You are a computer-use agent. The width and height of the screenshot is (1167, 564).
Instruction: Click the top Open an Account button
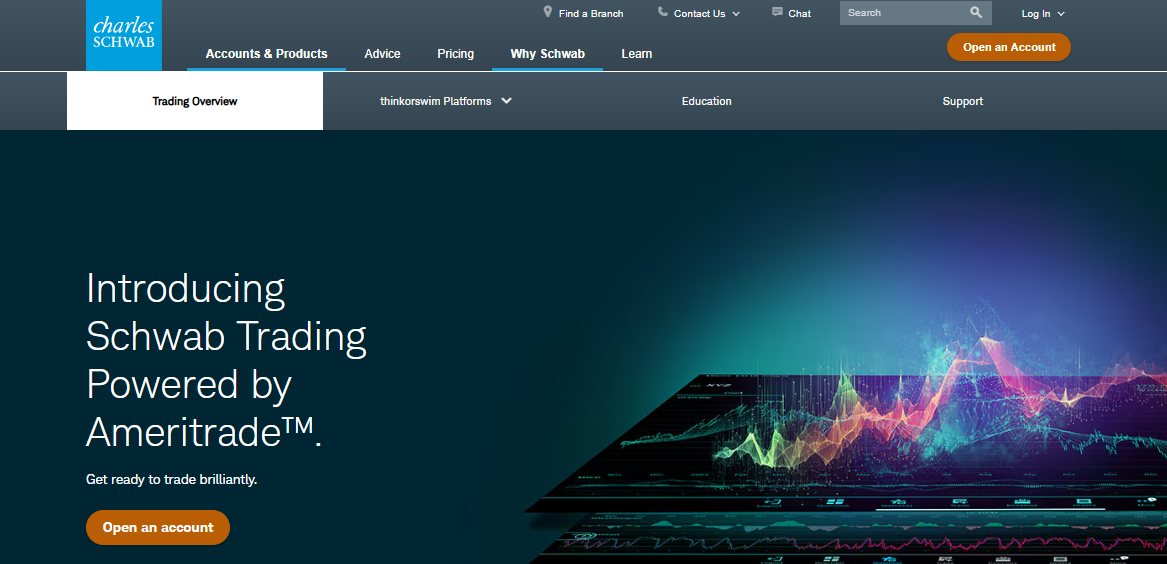point(1009,47)
